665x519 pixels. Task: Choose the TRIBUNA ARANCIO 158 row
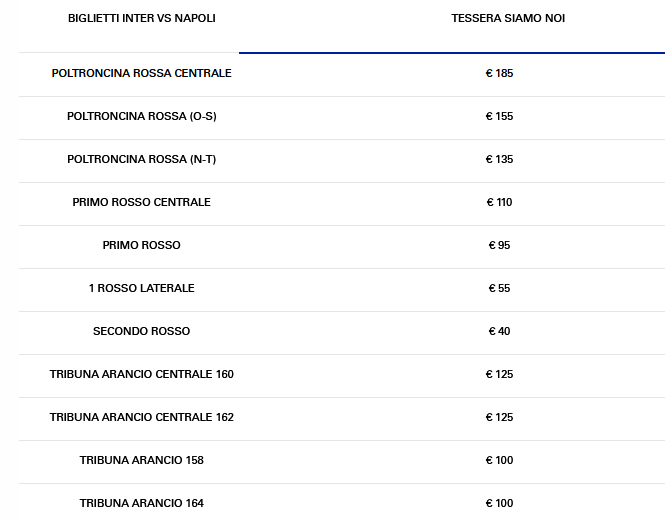pyautogui.click(x=141, y=461)
